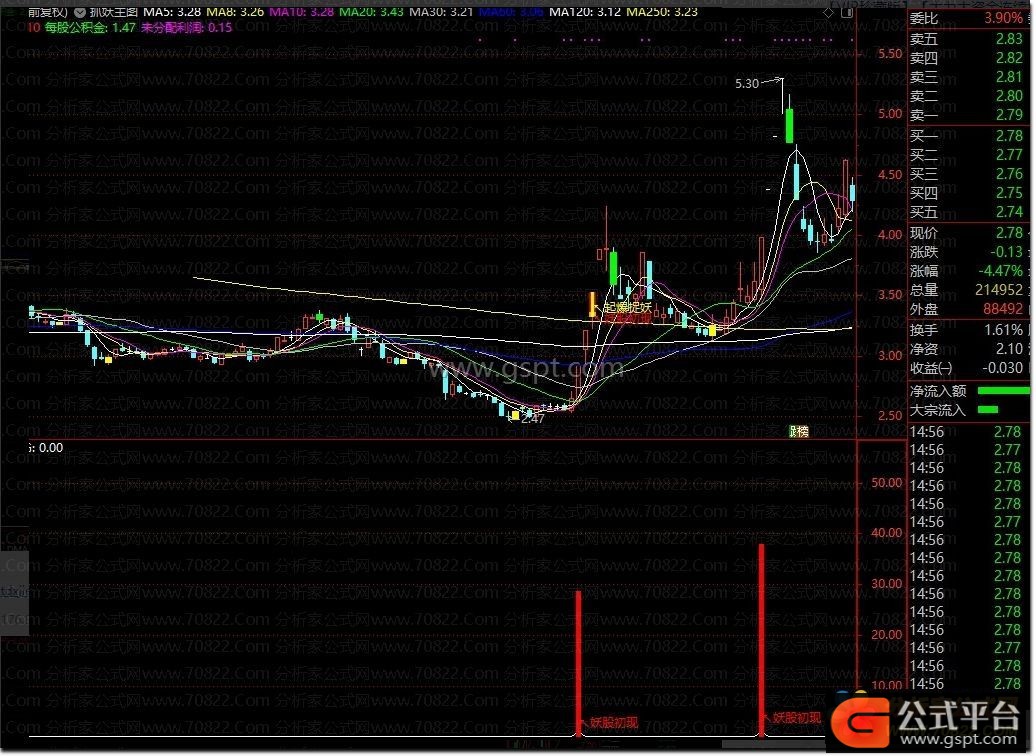Select the MA250: 3.23 moving average label

point(661,12)
